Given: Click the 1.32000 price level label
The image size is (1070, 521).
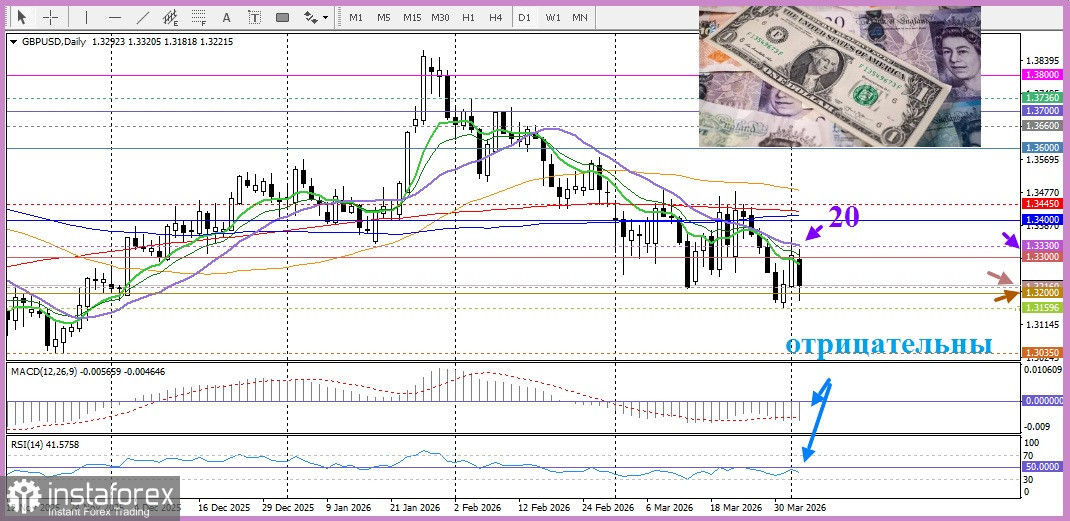Looking at the screenshot, I should (1041, 292).
